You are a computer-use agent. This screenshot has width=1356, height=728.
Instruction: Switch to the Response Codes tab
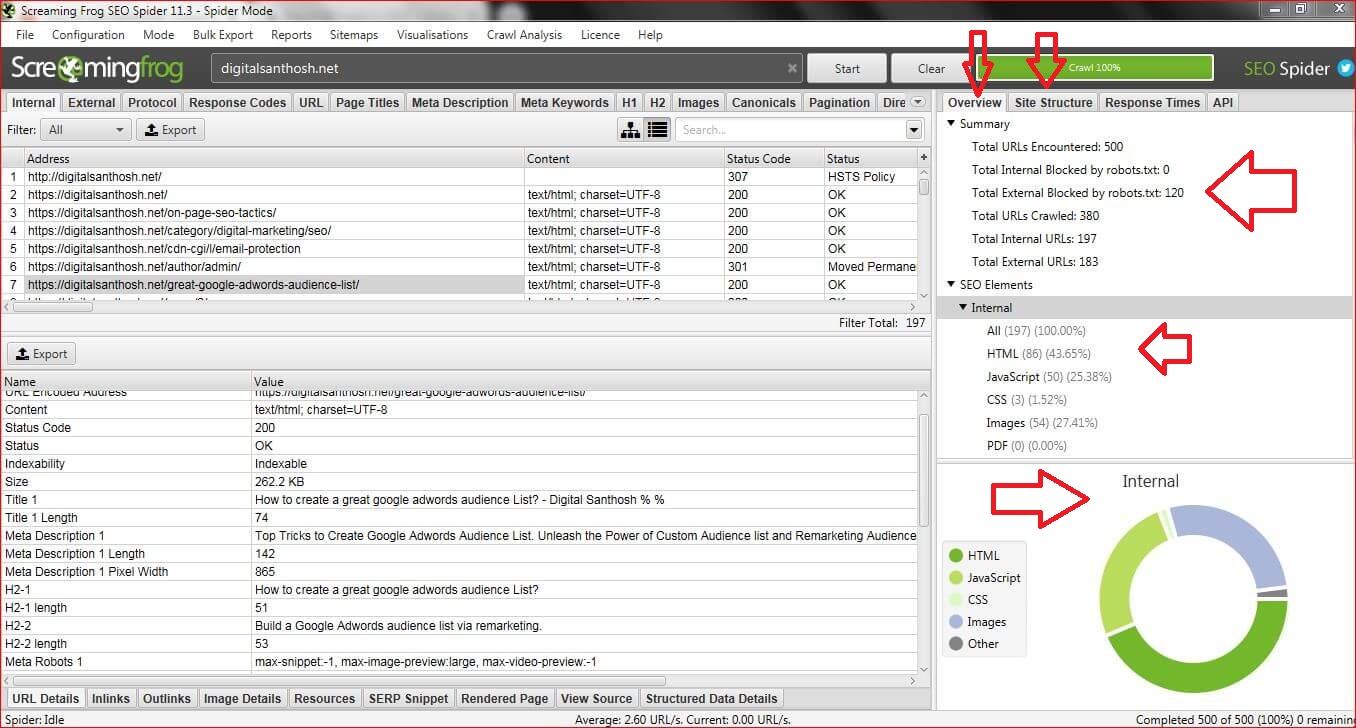point(237,102)
